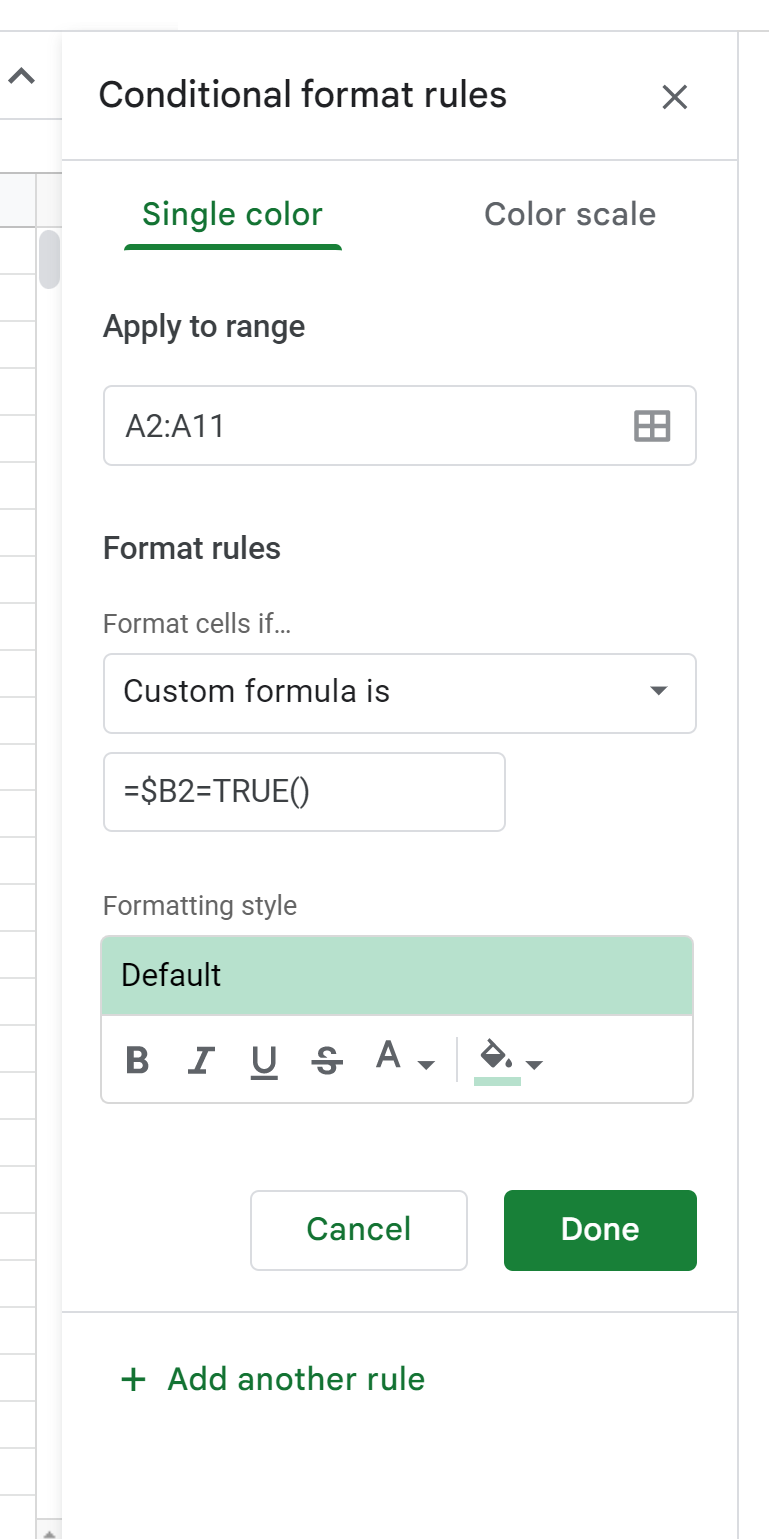Open the Custom formula is dropdown
Viewport: 769px width, 1539px height.
[400, 693]
